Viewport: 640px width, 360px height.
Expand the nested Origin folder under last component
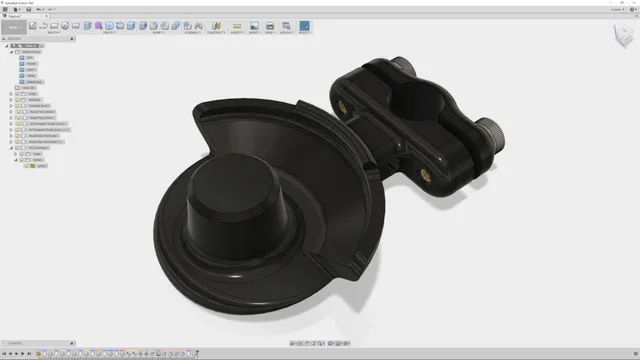[x=16, y=154]
